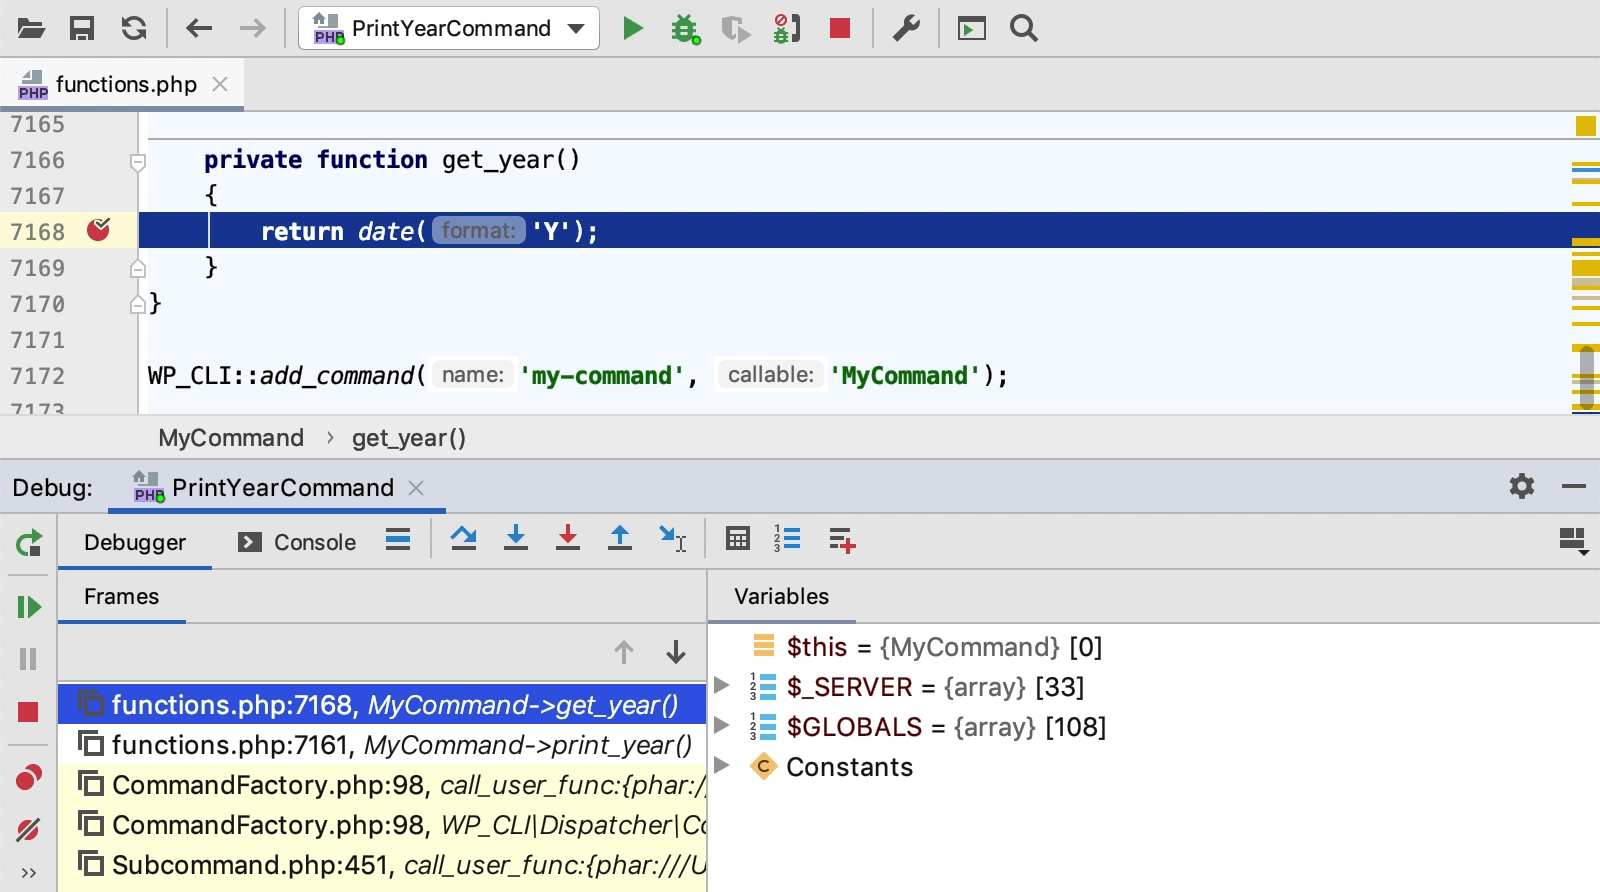Start debugging with the bug icon
1600x892 pixels.
pyautogui.click(x=685, y=28)
